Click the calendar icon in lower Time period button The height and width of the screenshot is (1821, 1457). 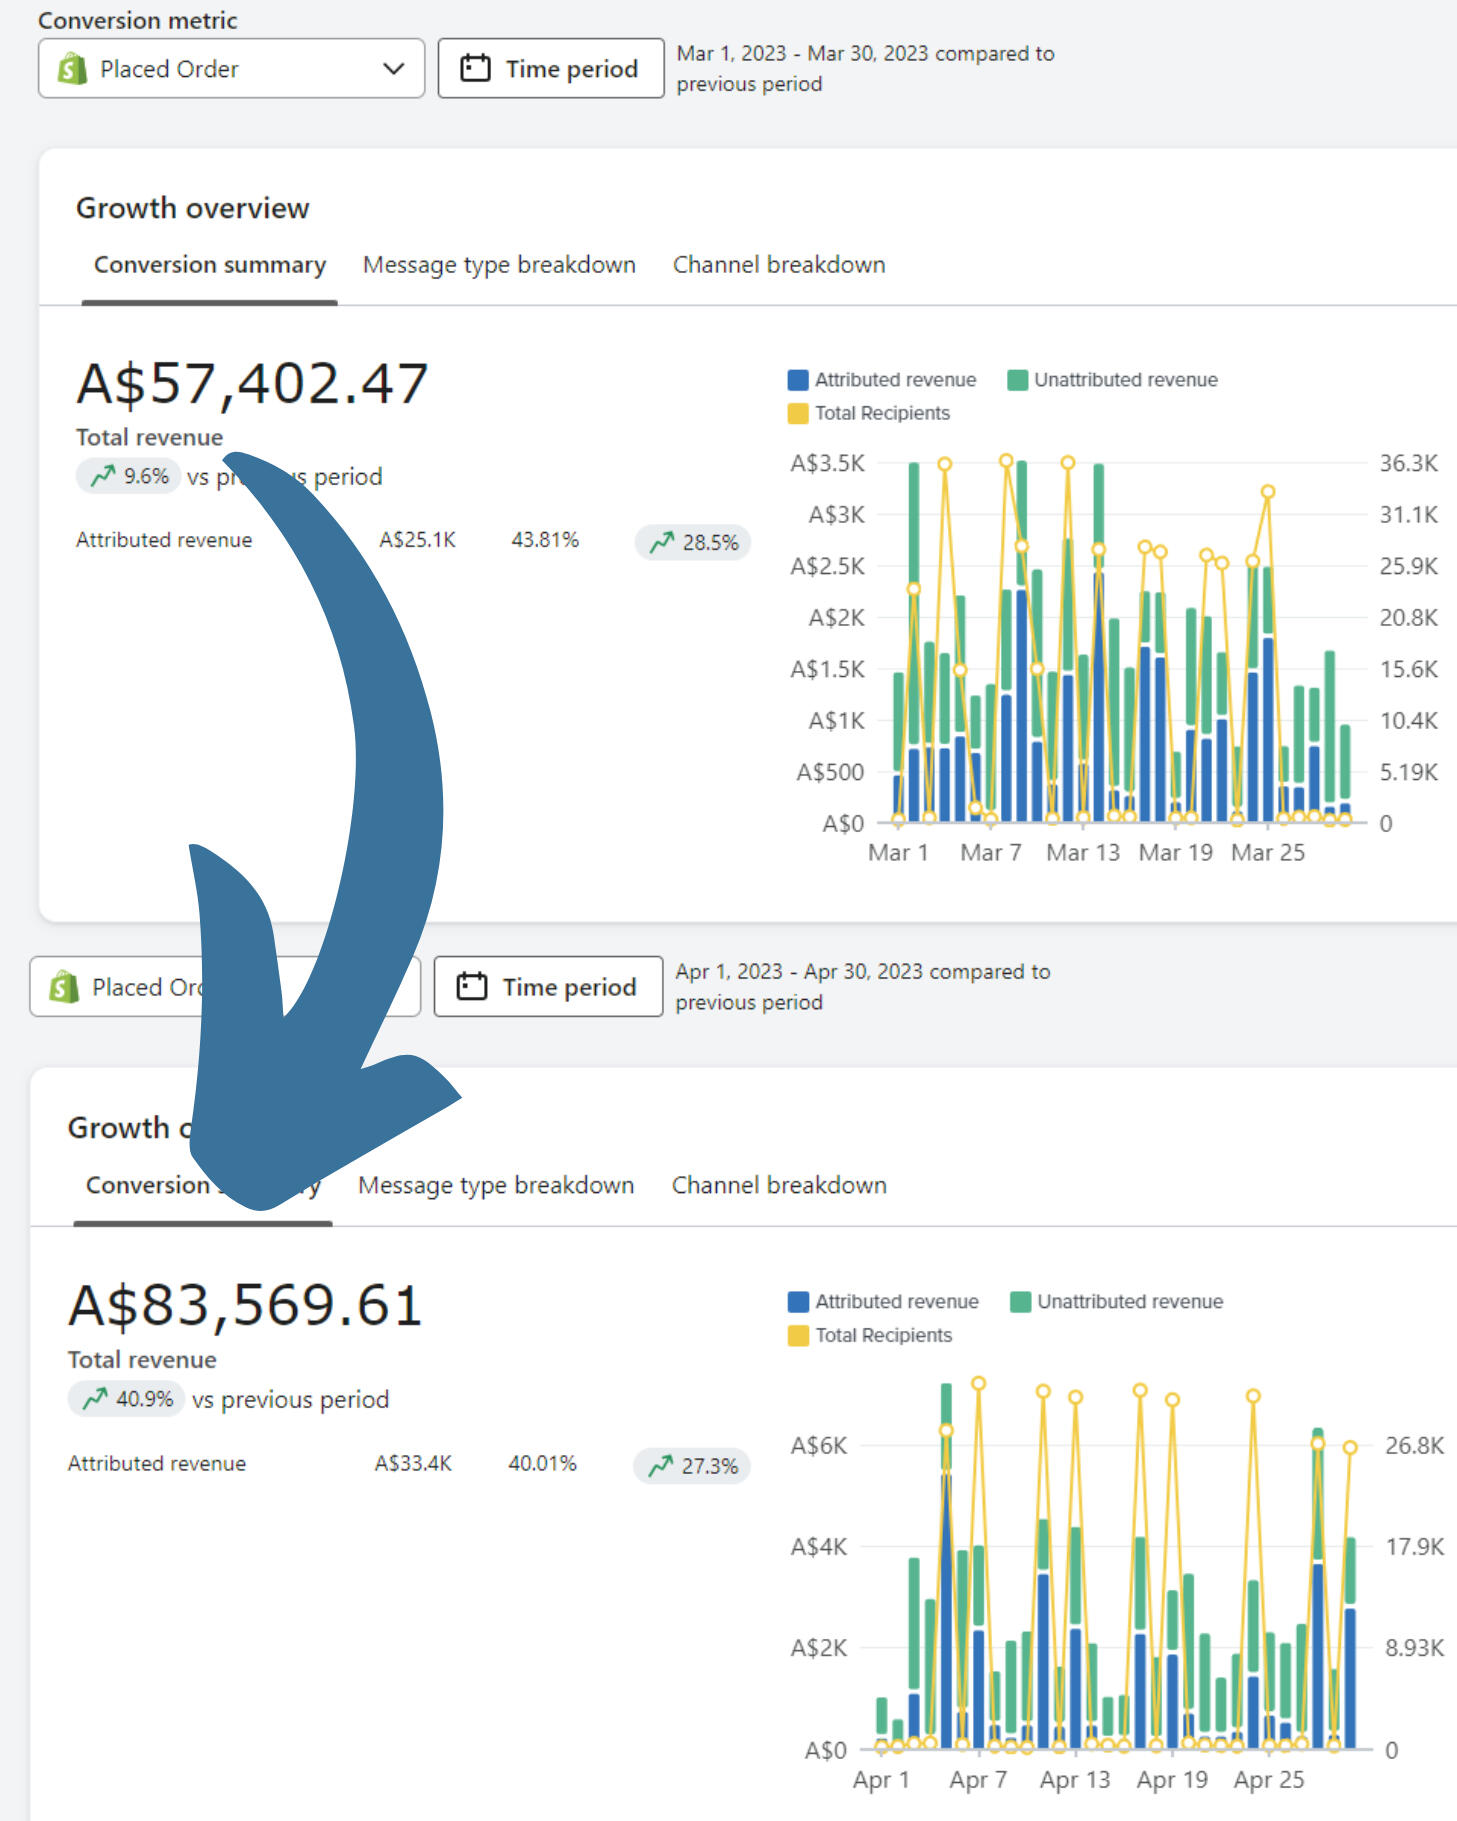tap(472, 987)
